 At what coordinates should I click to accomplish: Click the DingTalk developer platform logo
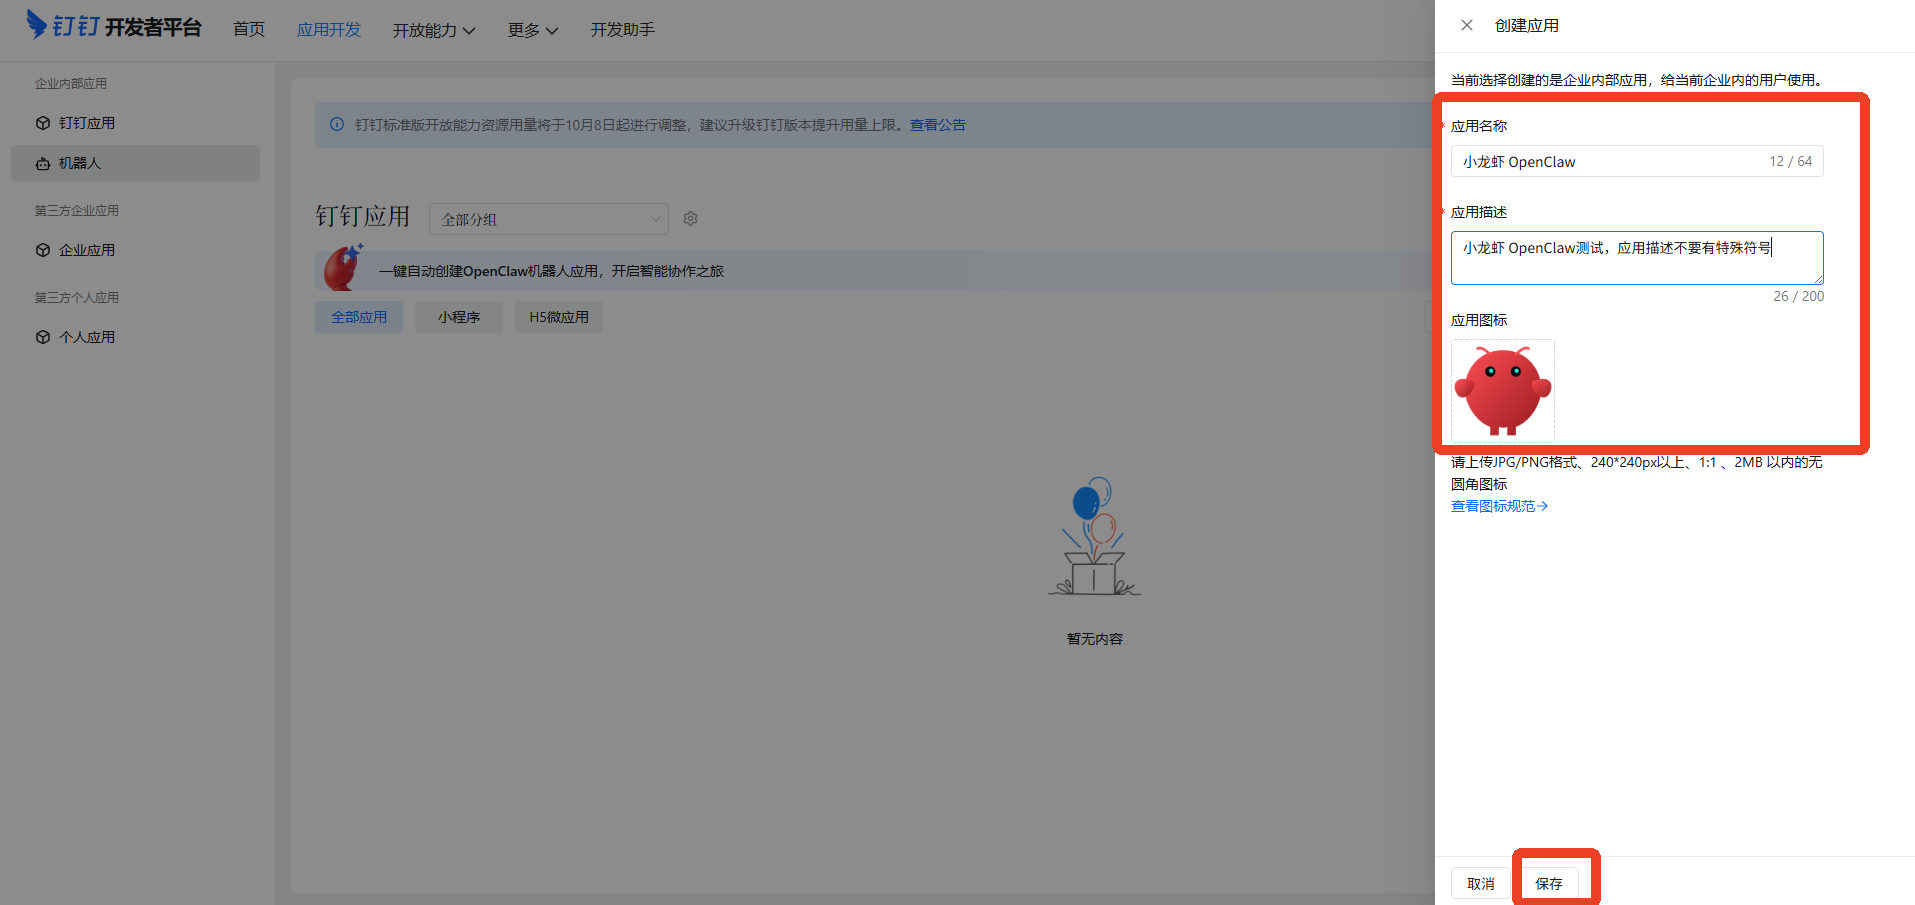[x=113, y=26]
